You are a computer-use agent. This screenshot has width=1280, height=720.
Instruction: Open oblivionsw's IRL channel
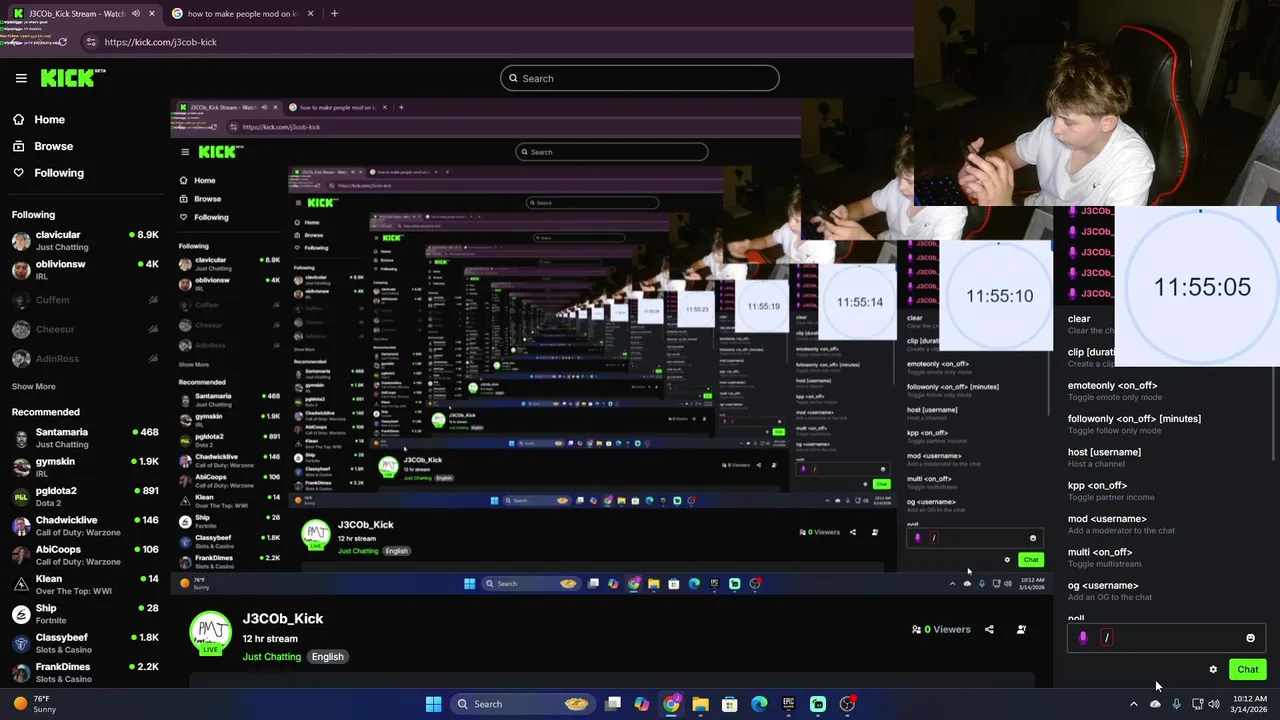tap(84, 270)
